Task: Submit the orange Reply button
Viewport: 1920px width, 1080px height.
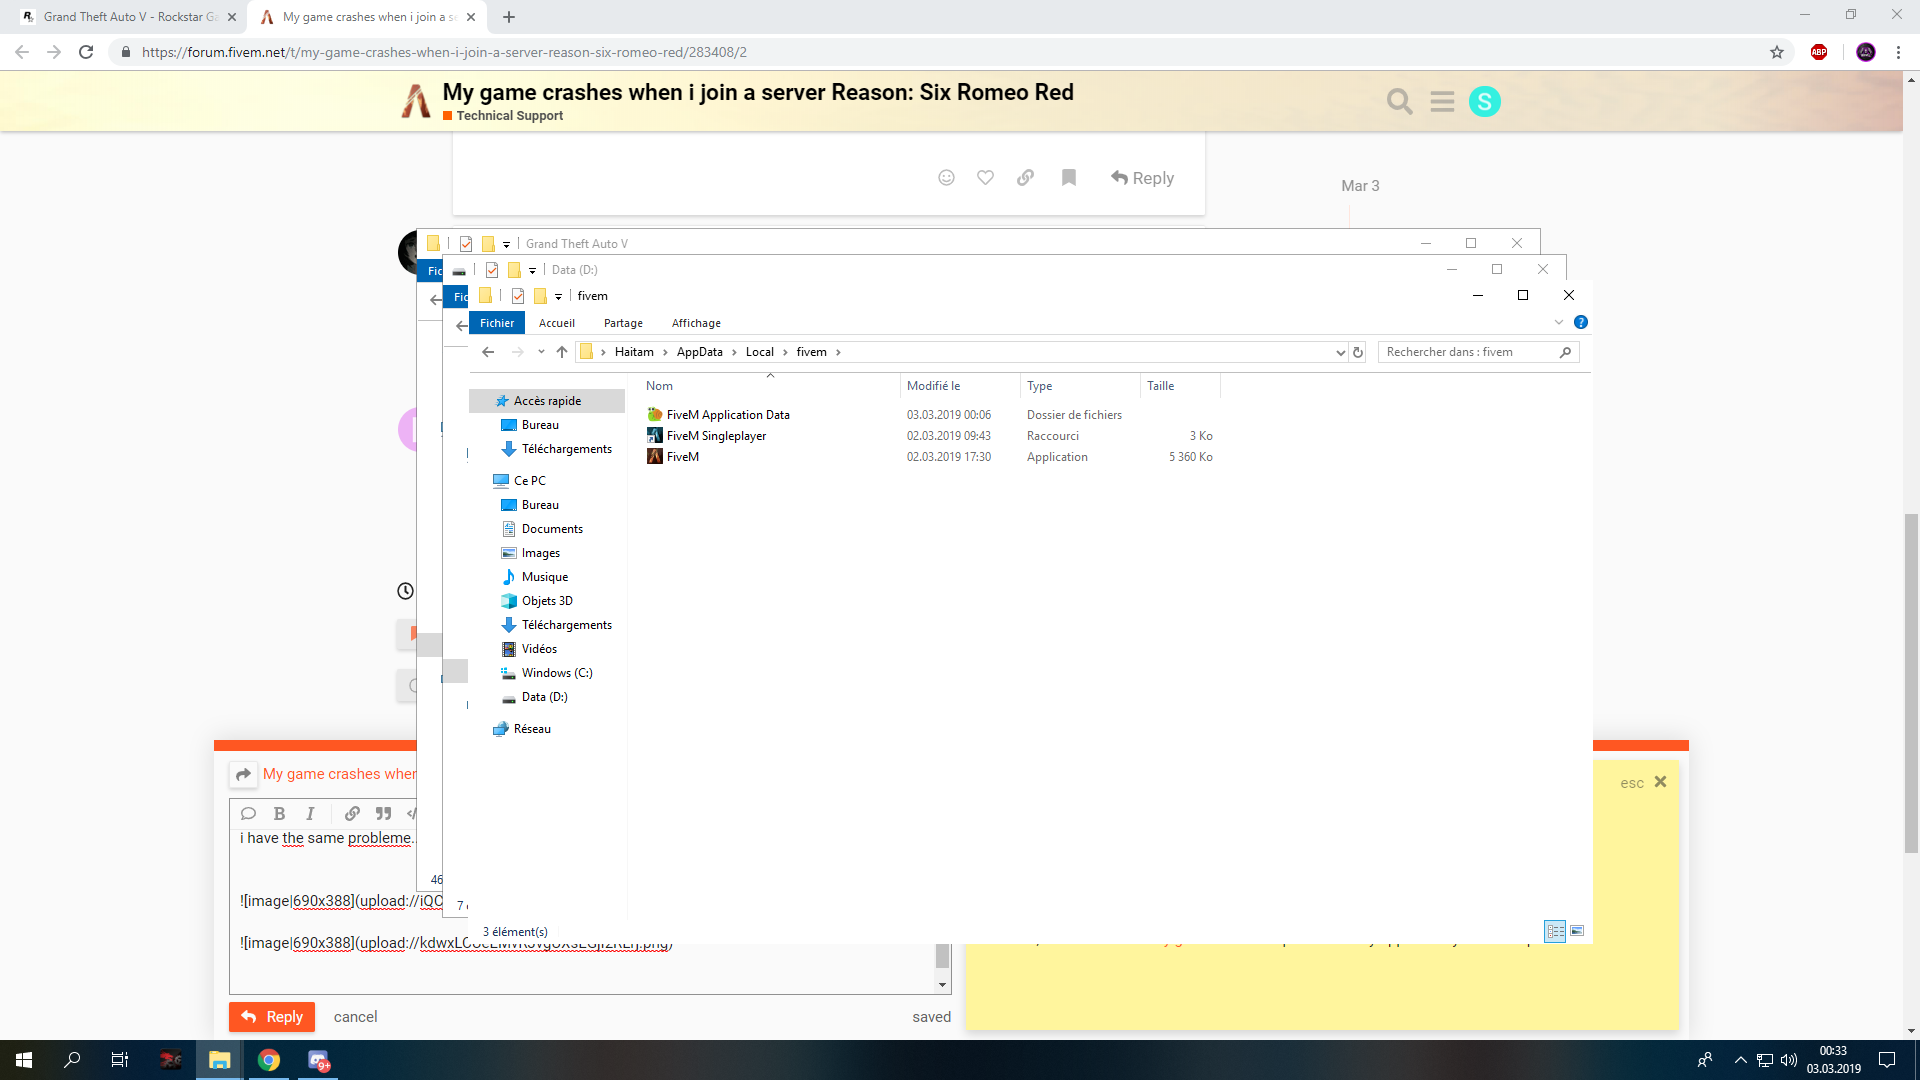Action: point(272,1016)
